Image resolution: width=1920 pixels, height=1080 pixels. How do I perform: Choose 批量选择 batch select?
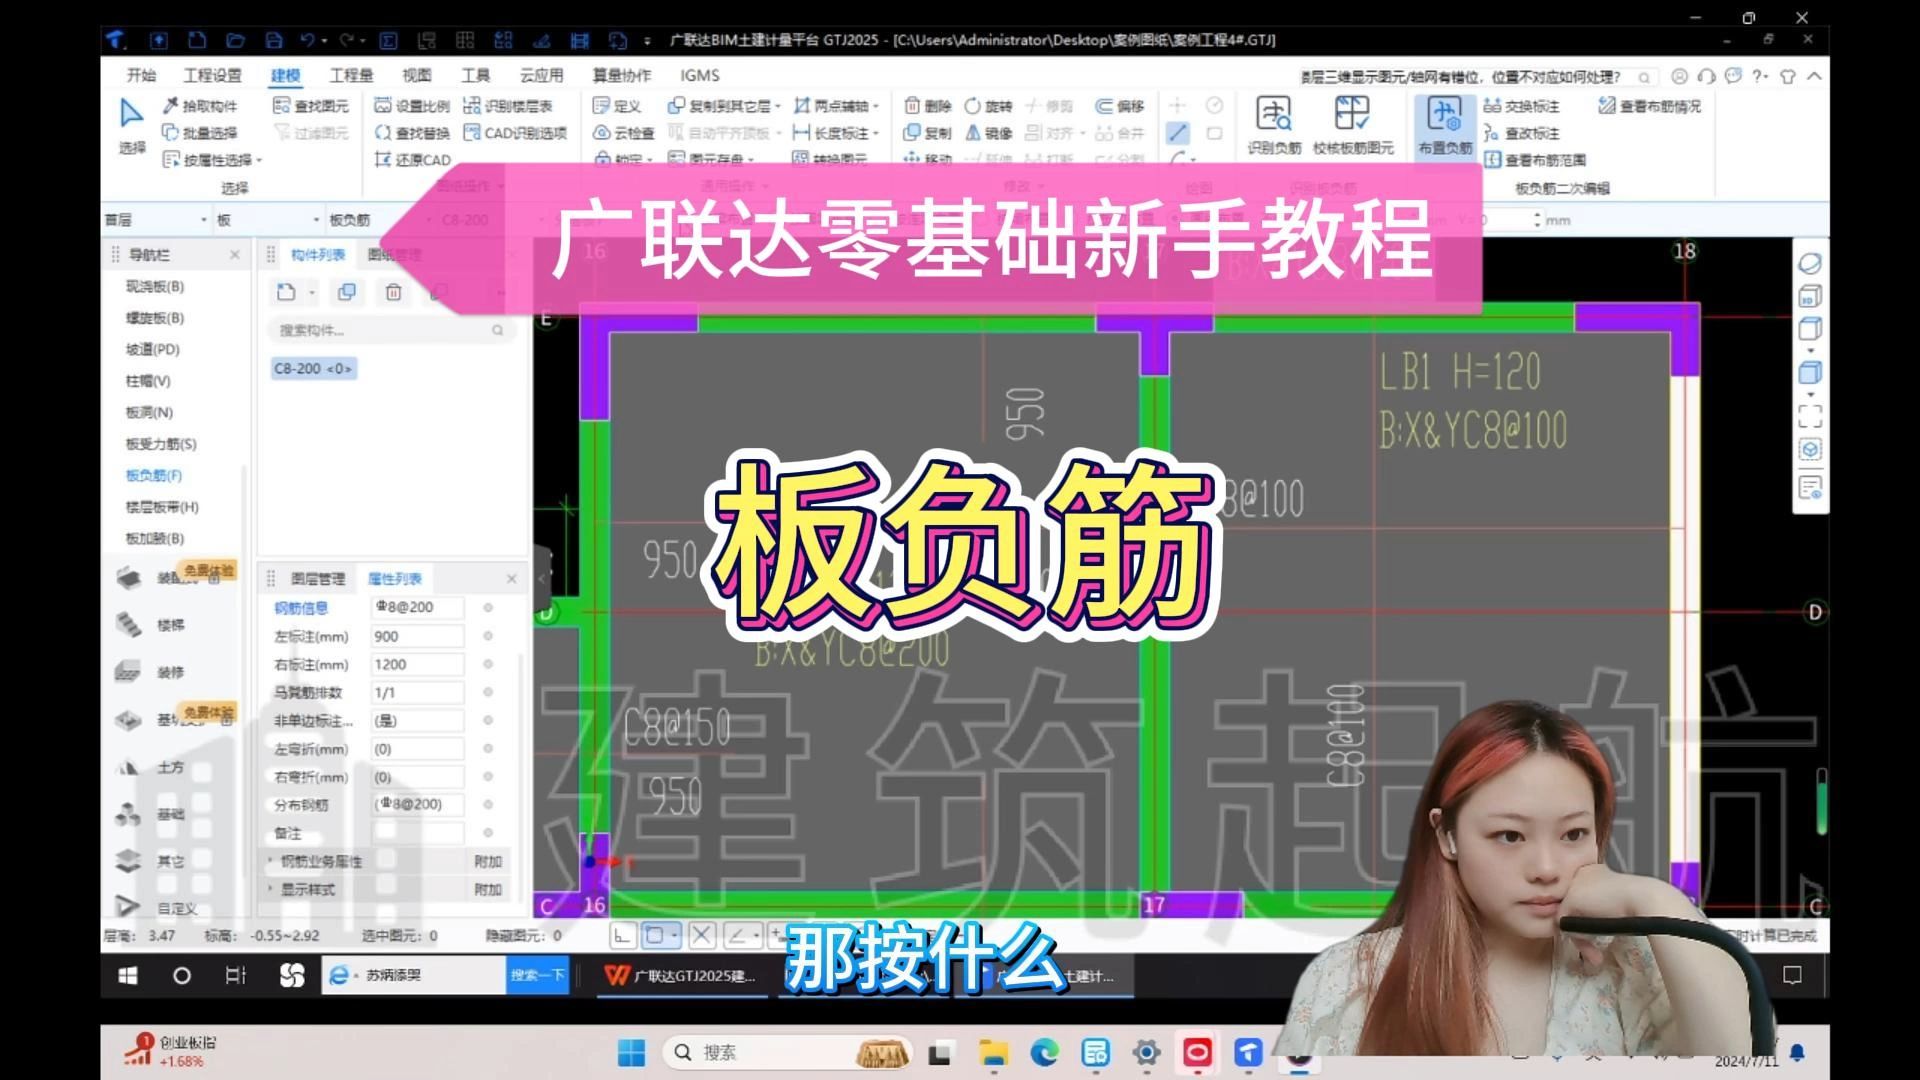tap(200, 133)
